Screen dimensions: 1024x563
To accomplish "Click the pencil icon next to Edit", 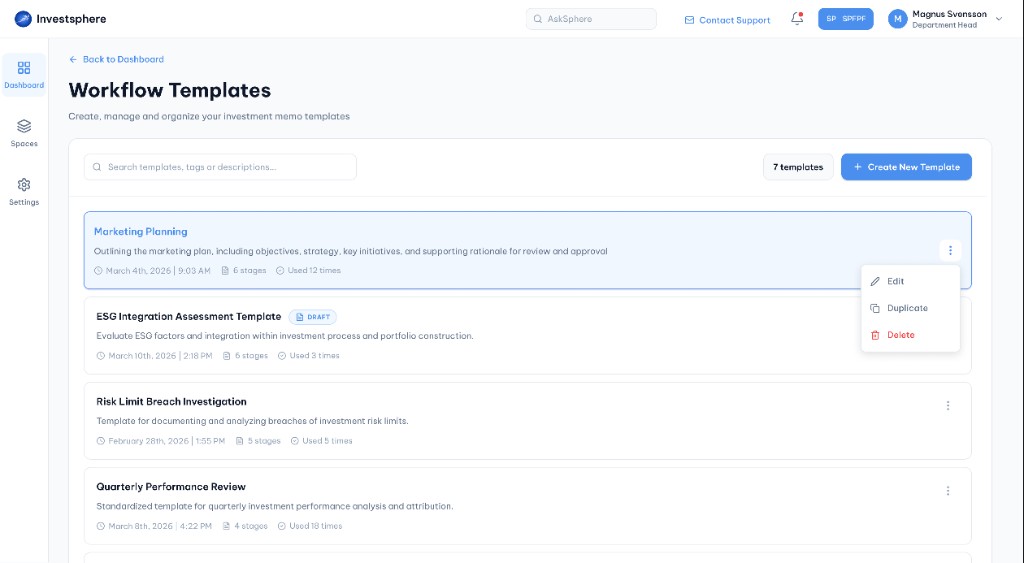I will pos(875,282).
